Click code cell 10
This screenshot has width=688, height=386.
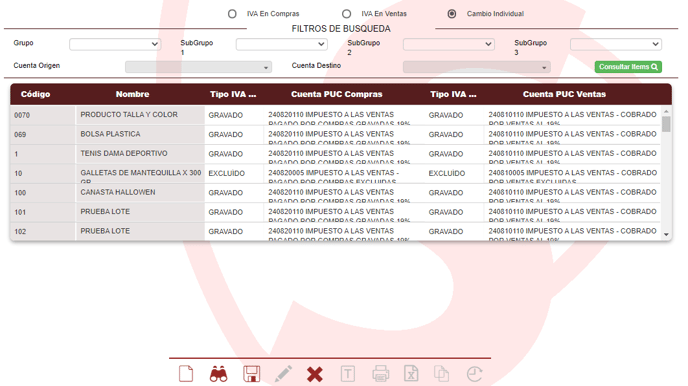point(43,173)
